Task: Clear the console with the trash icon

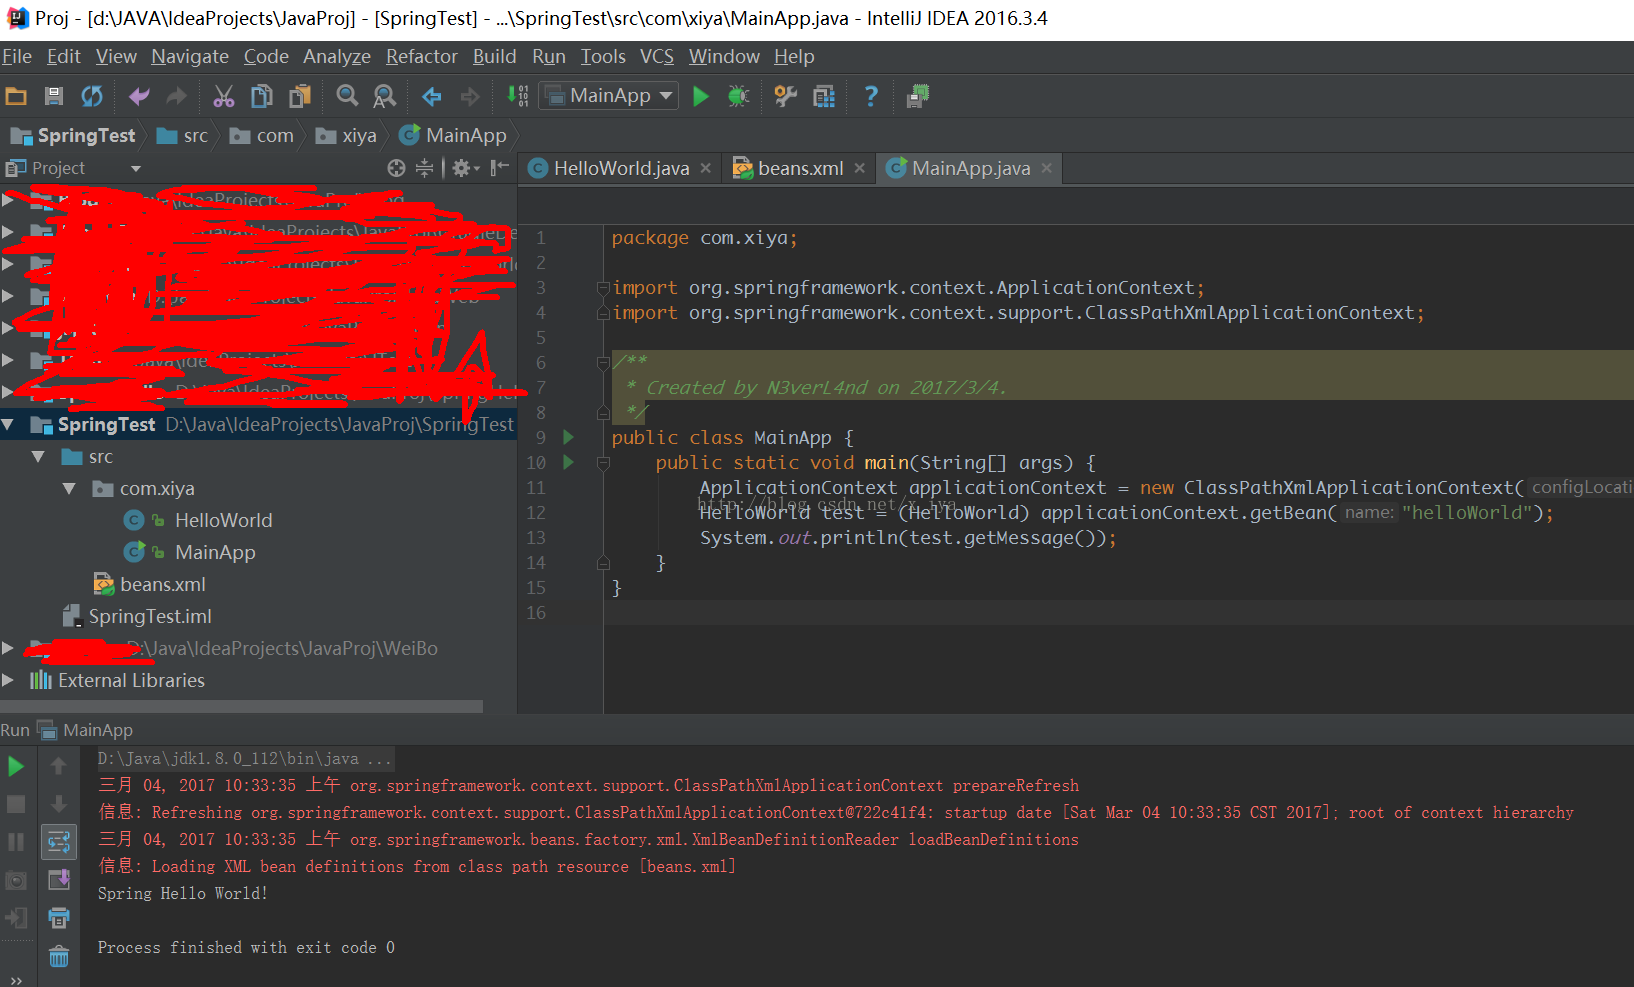Action: click(x=59, y=957)
